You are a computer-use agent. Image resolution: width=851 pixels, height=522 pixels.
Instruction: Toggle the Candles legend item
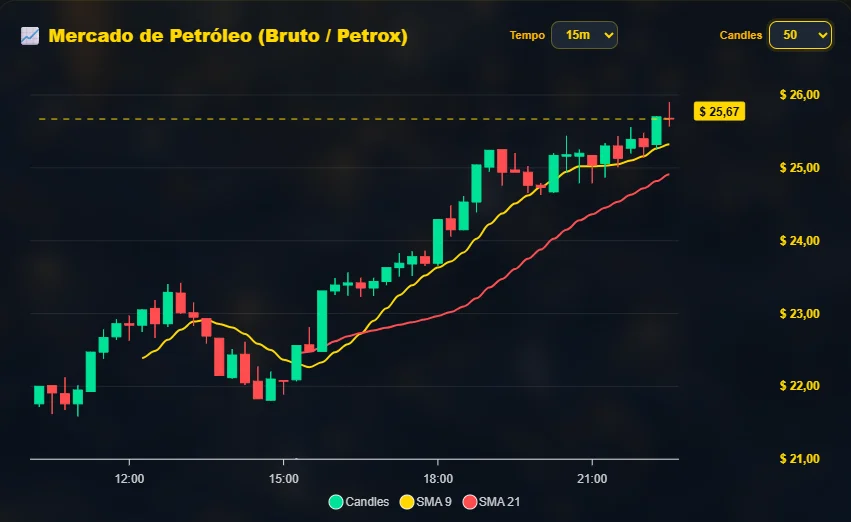coord(359,502)
